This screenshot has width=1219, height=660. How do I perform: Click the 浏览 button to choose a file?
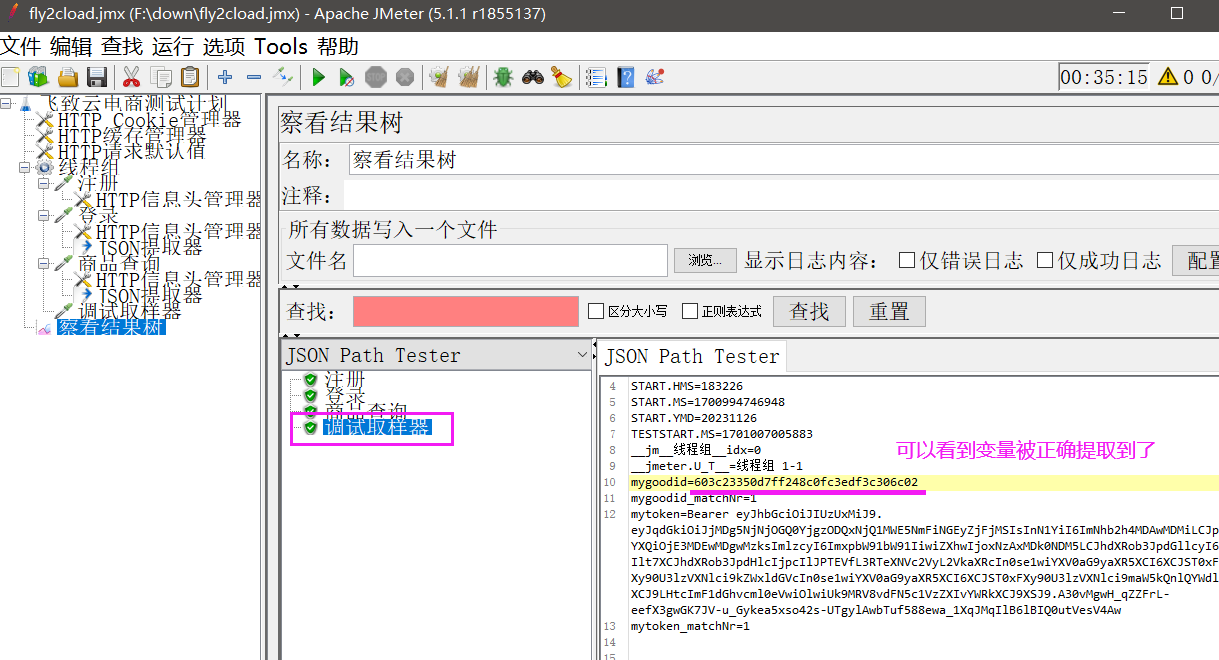[x=704, y=260]
